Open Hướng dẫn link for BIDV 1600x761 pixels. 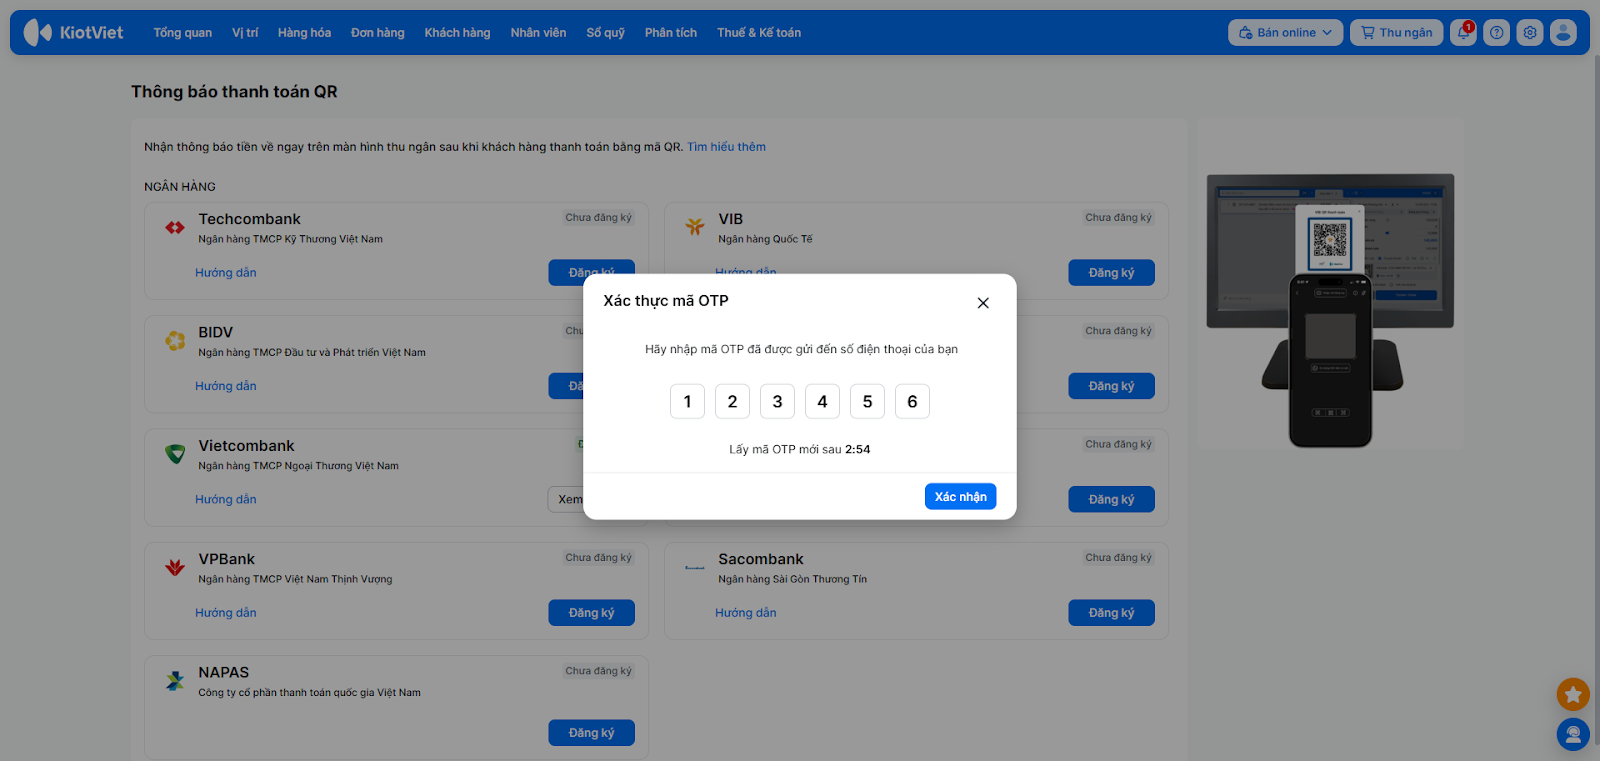click(226, 386)
